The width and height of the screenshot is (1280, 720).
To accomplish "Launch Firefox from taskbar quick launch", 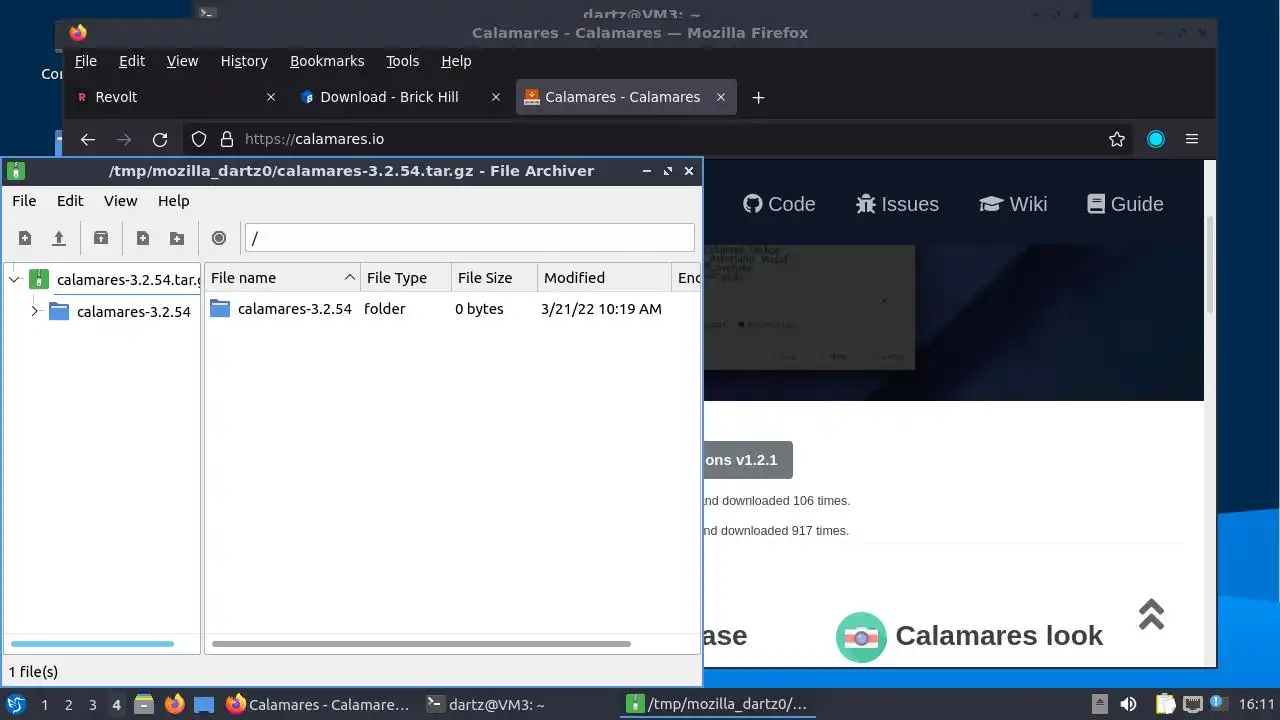I will [175, 704].
